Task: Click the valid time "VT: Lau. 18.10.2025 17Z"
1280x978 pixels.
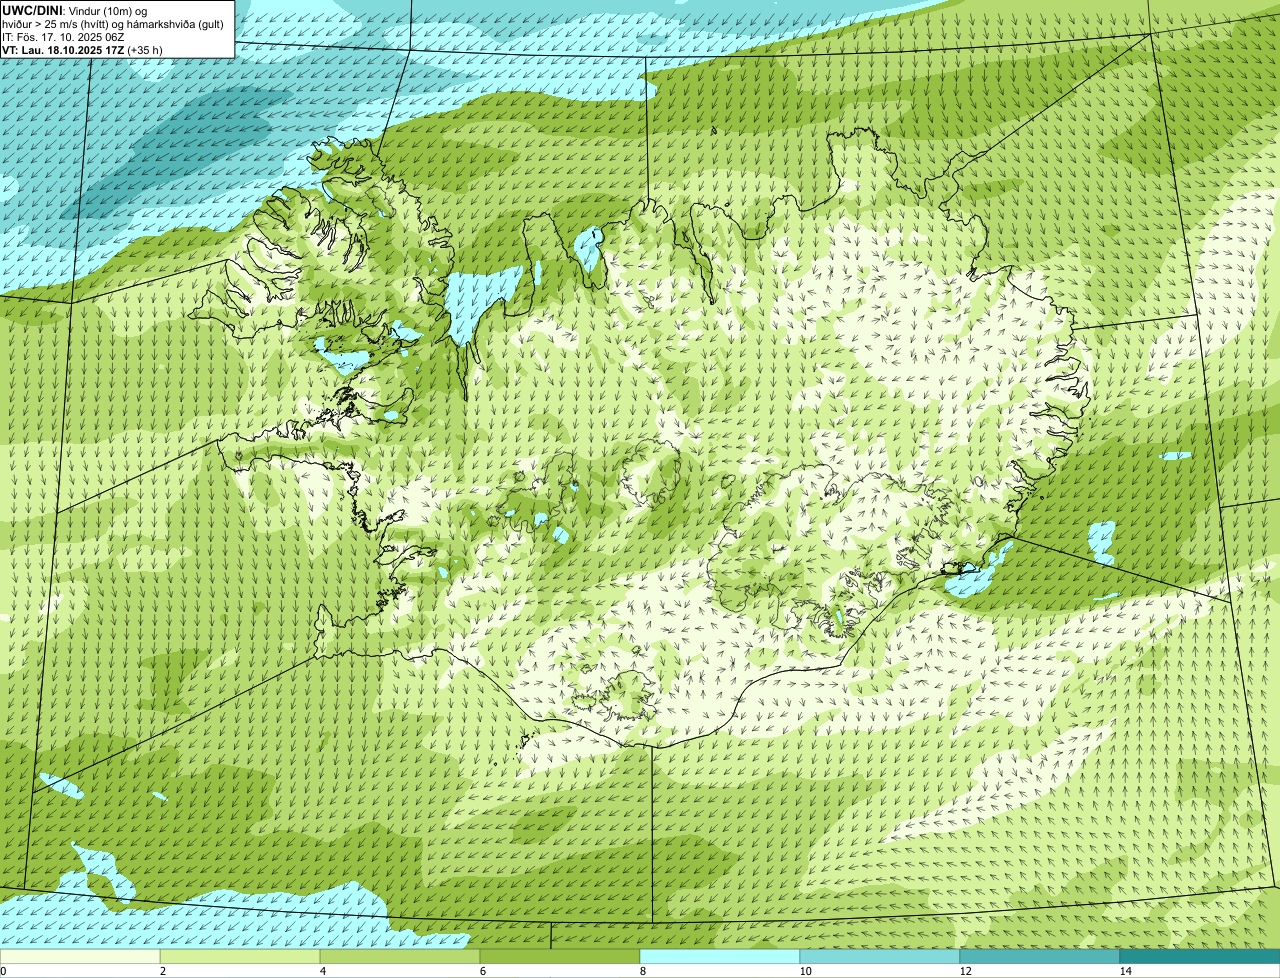Action: click(63, 49)
